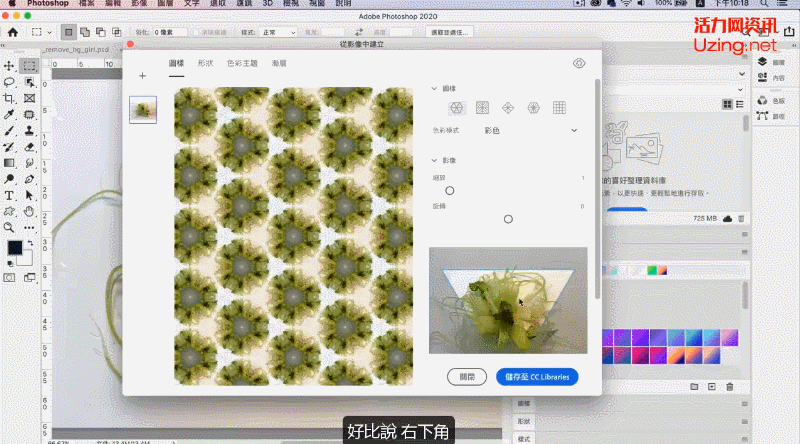The image size is (800, 444).
Task: Select the Eyedropper tool
Action: pyautogui.click(x=9, y=114)
